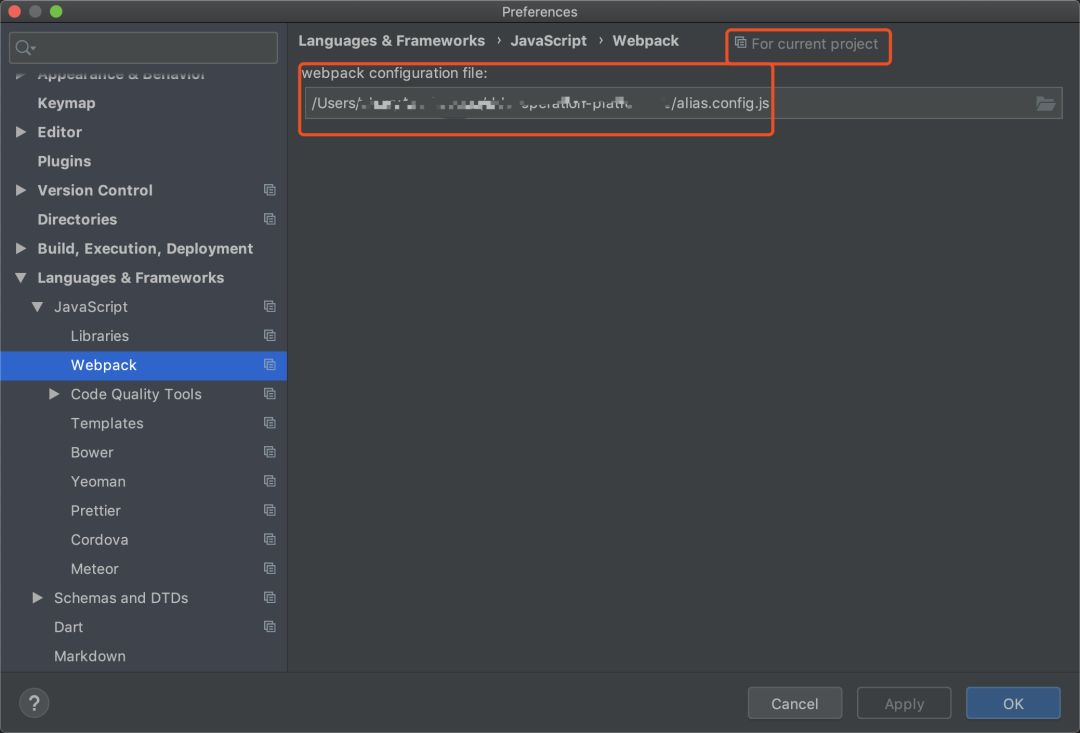Image resolution: width=1080 pixels, height=733 pixels.
Task: Expand the Schemas and DTDs node
Action: point(37,598)
